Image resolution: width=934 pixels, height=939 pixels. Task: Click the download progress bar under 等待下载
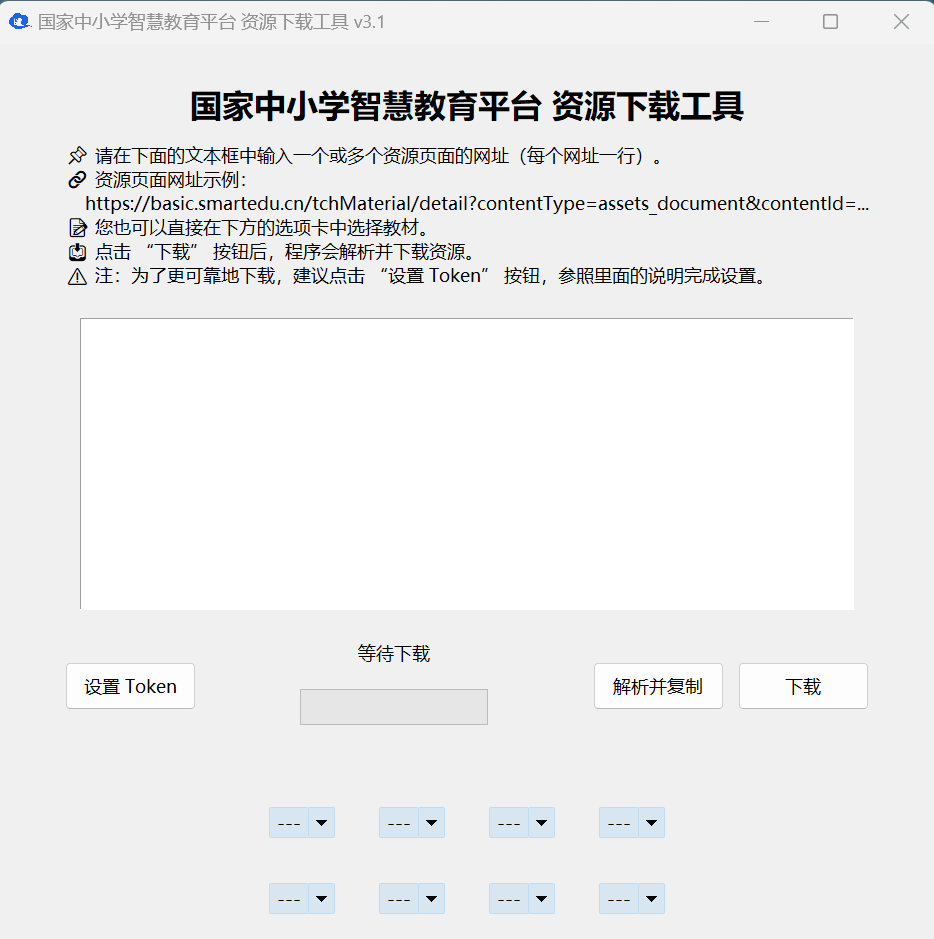point(394,707)
